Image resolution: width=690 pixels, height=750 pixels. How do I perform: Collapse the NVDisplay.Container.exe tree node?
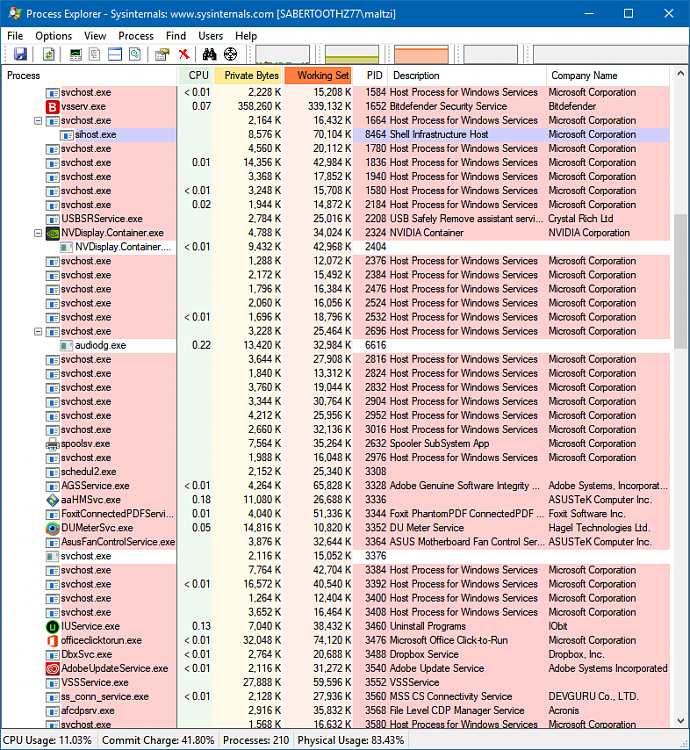point(38,233)
